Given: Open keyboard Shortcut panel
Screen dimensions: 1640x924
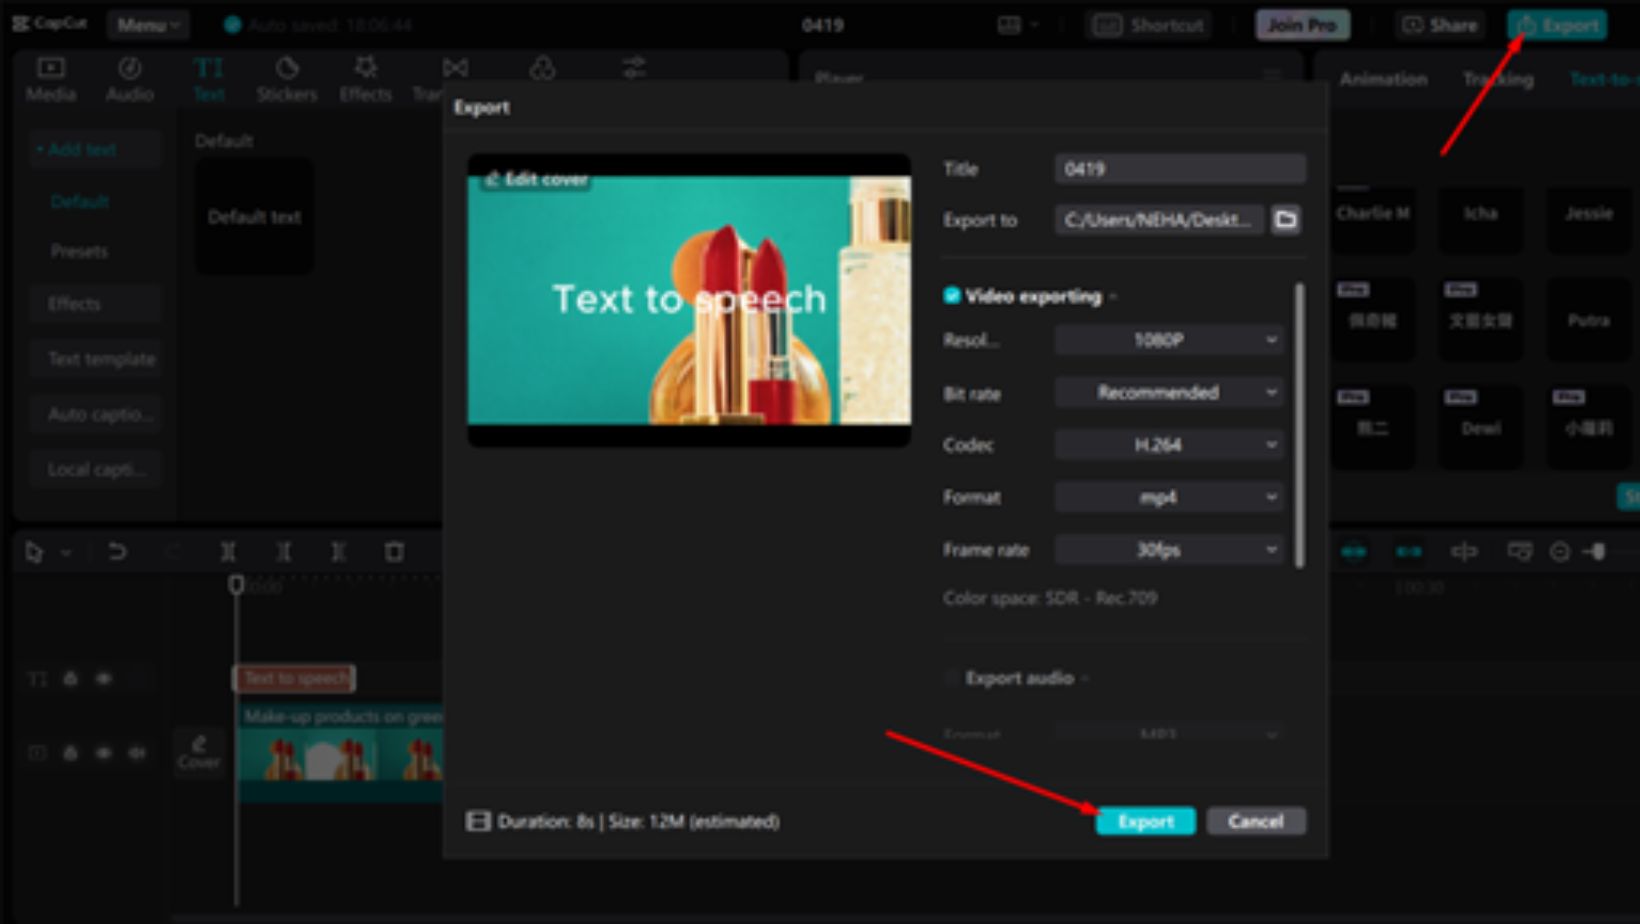Looking at the screenshot, I should point(1148,25).
